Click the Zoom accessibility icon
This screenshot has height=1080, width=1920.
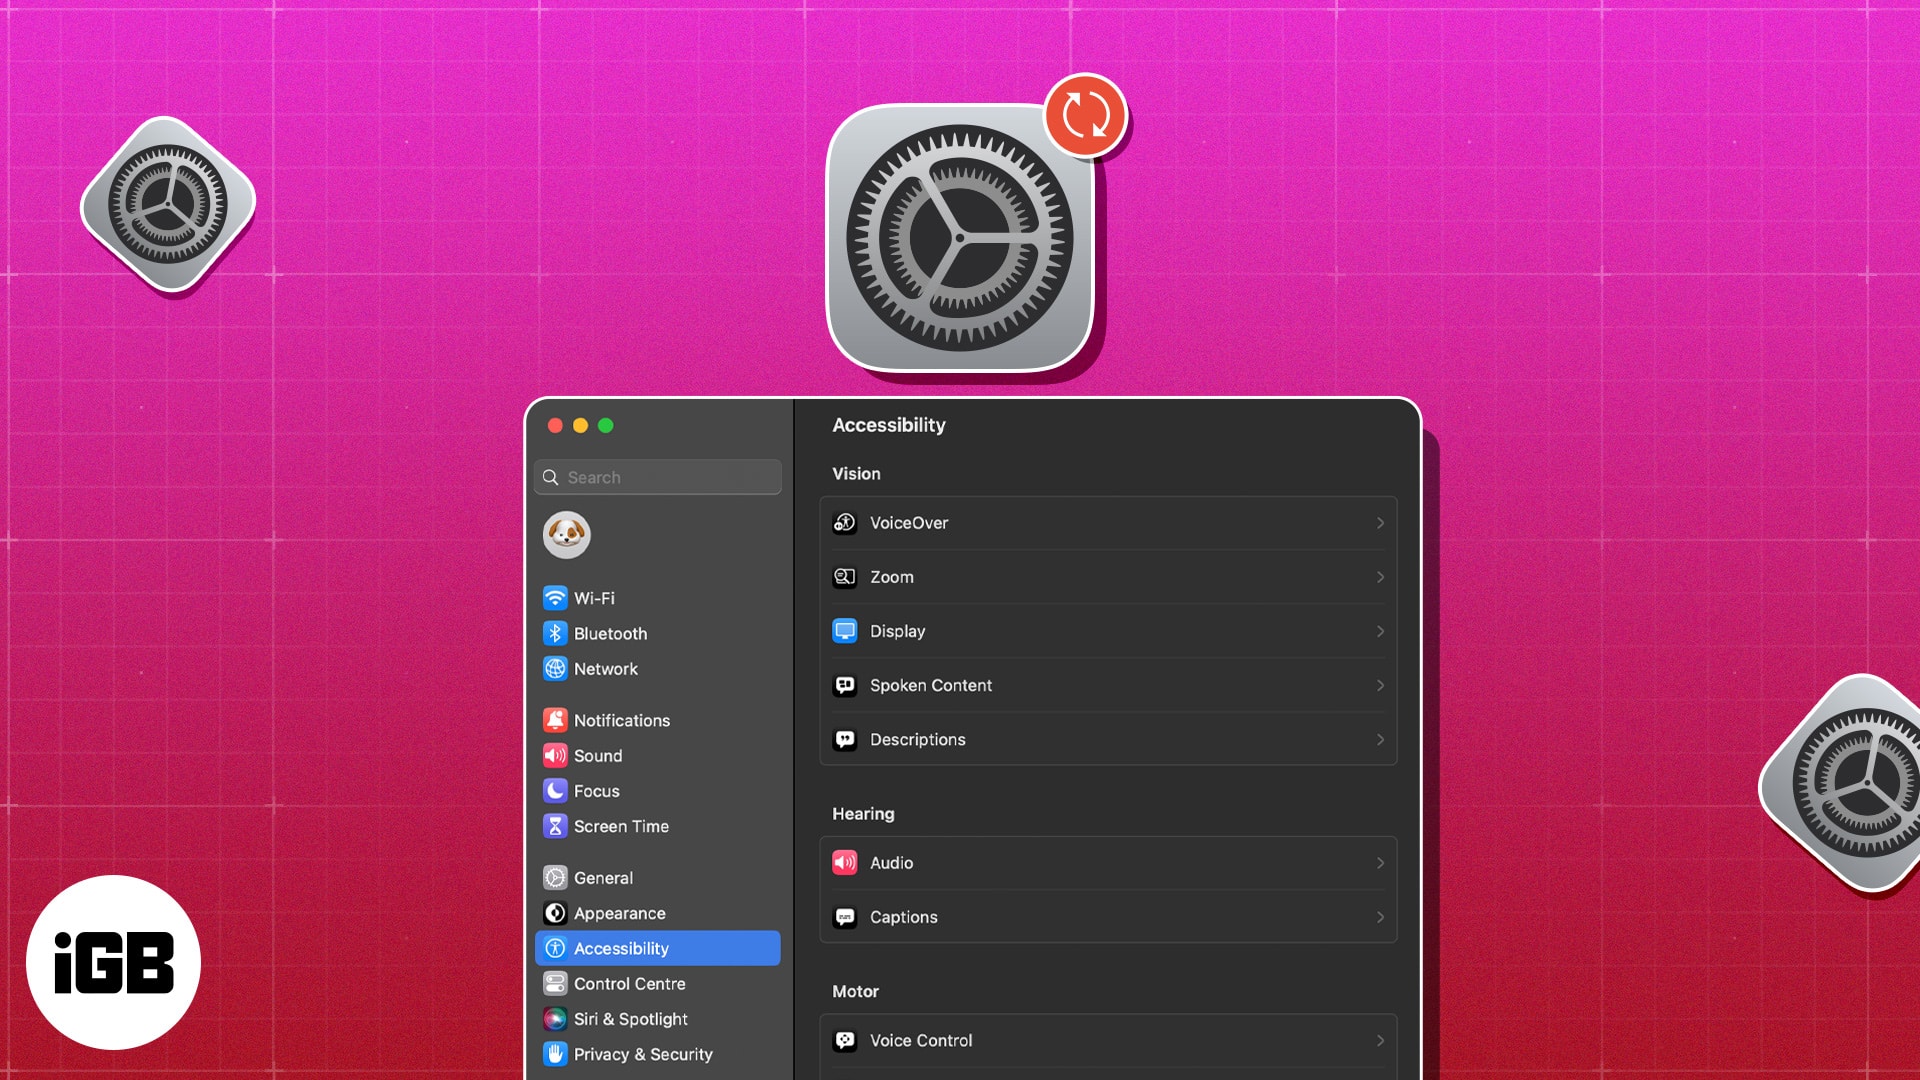pyautogui.click(x=844, y=576)
